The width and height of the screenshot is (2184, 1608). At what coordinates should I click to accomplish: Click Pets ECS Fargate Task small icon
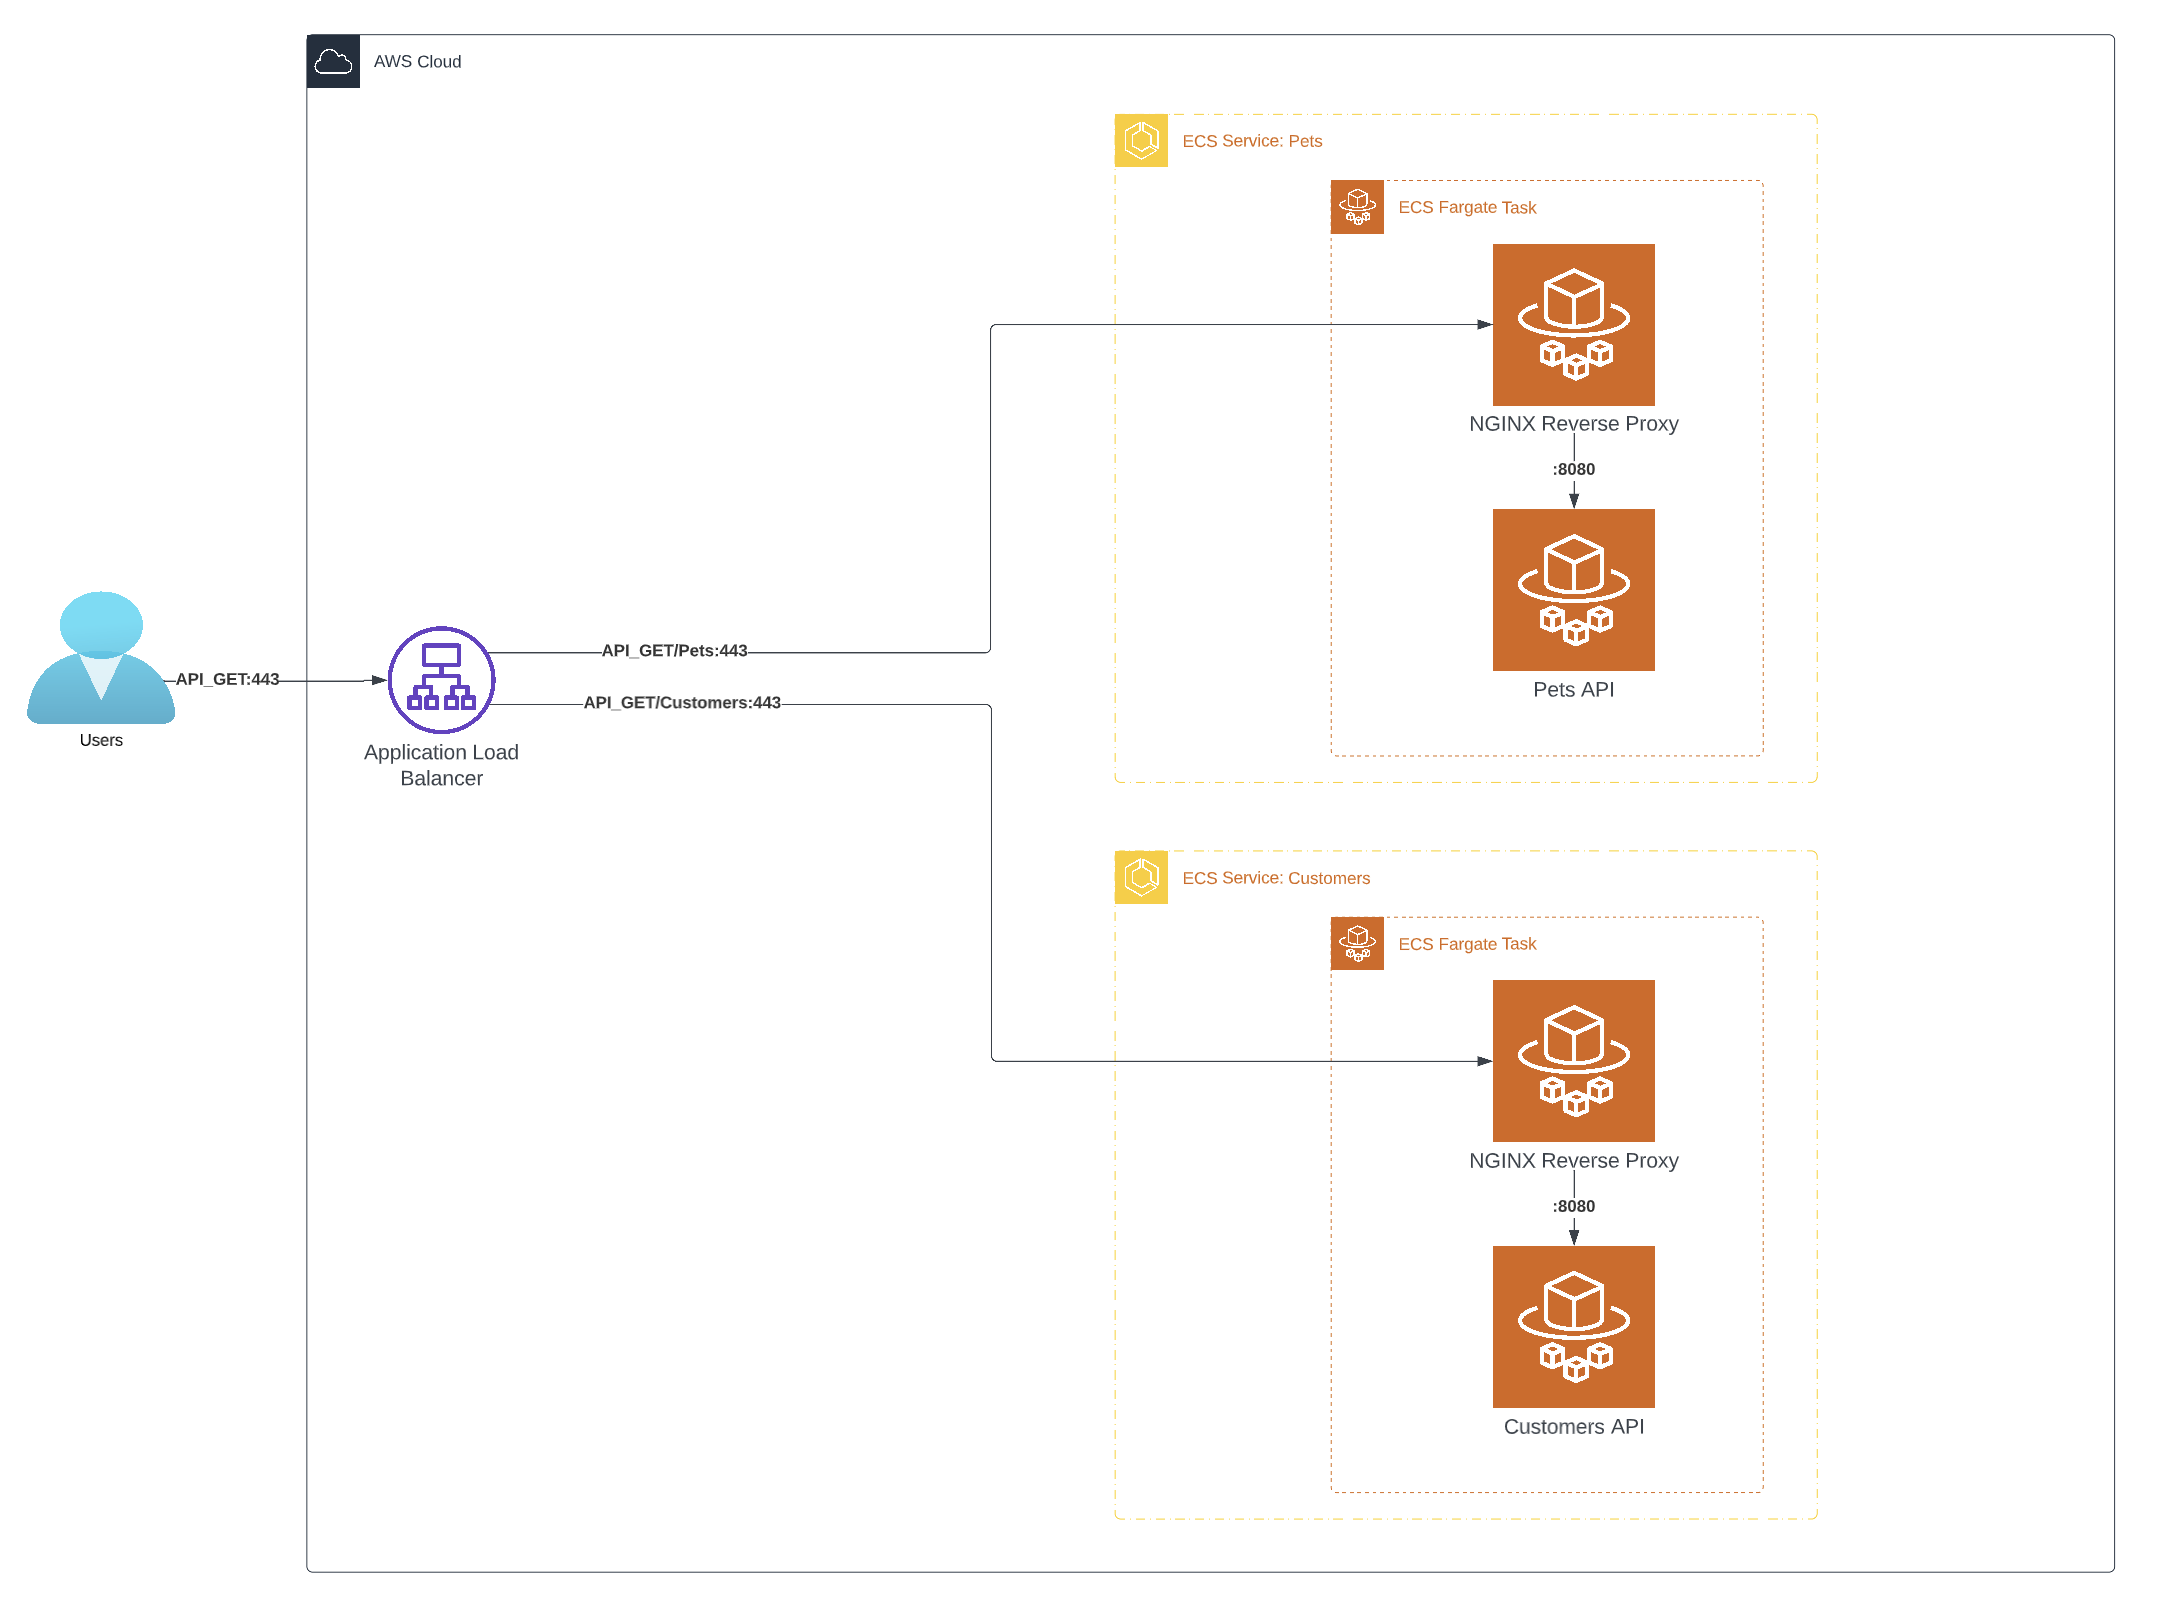(x=1357, y=207)
